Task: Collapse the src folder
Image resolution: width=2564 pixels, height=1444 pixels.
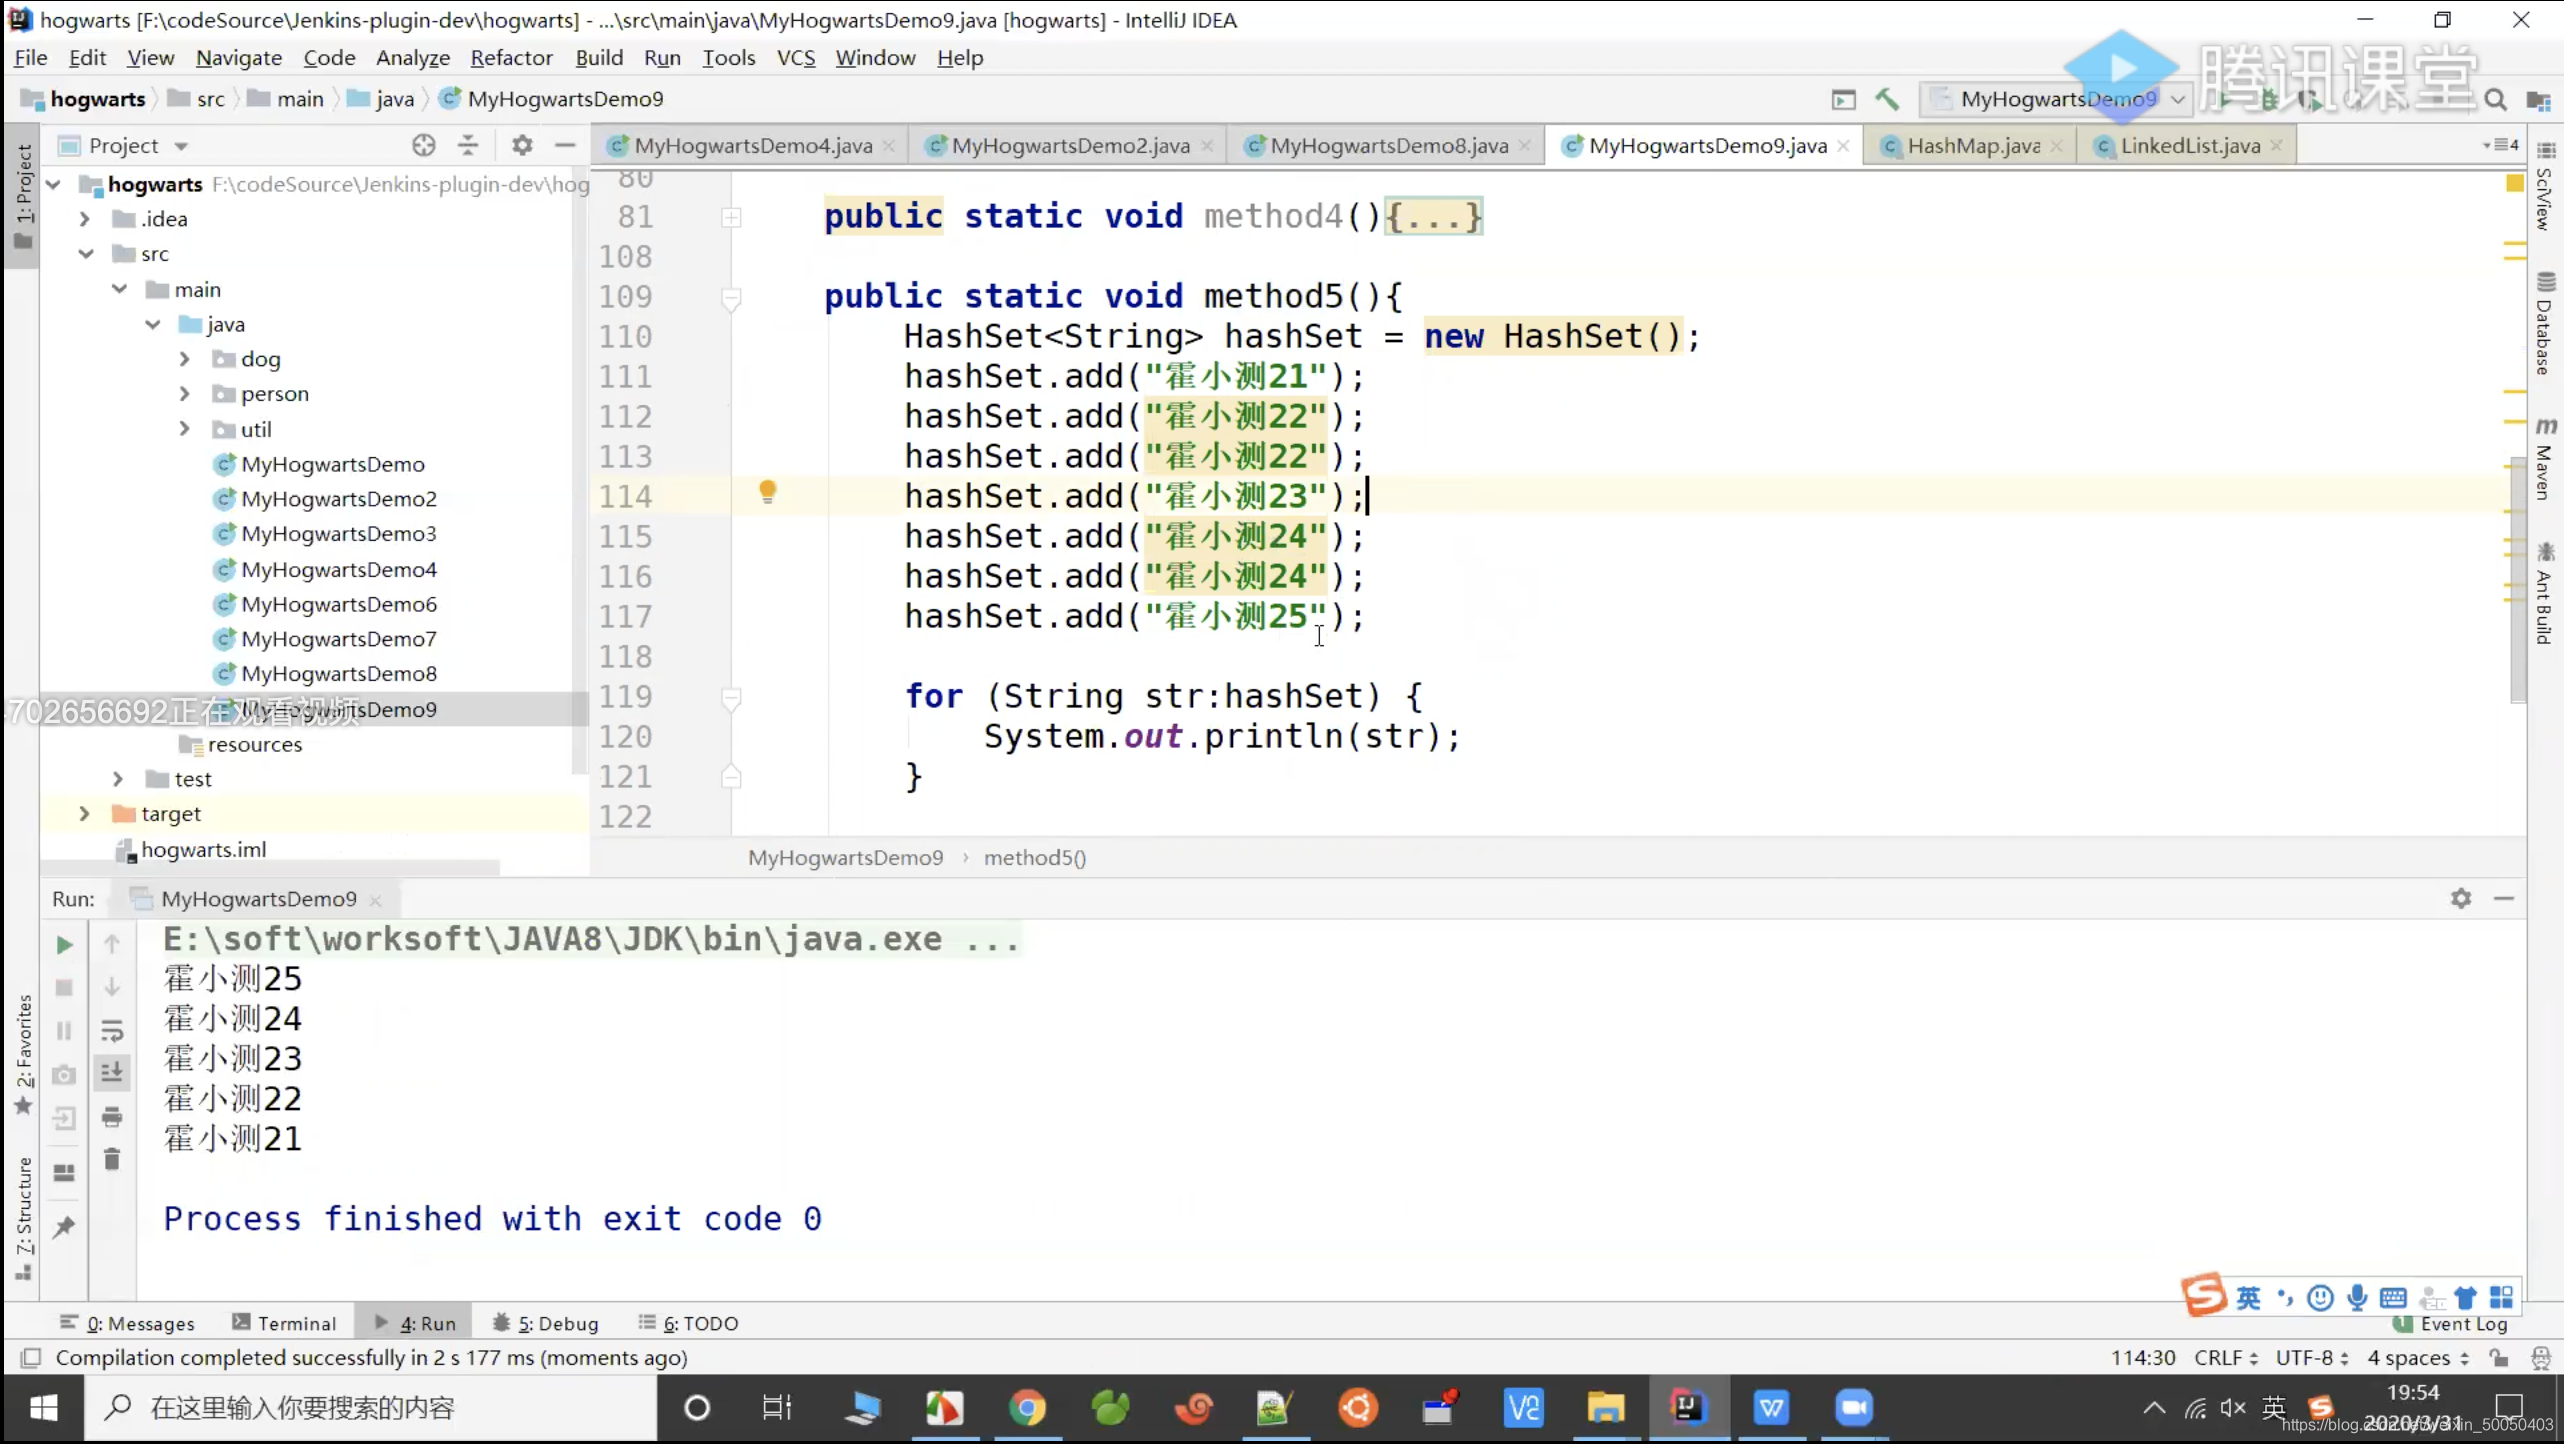Action: [85, 254]
